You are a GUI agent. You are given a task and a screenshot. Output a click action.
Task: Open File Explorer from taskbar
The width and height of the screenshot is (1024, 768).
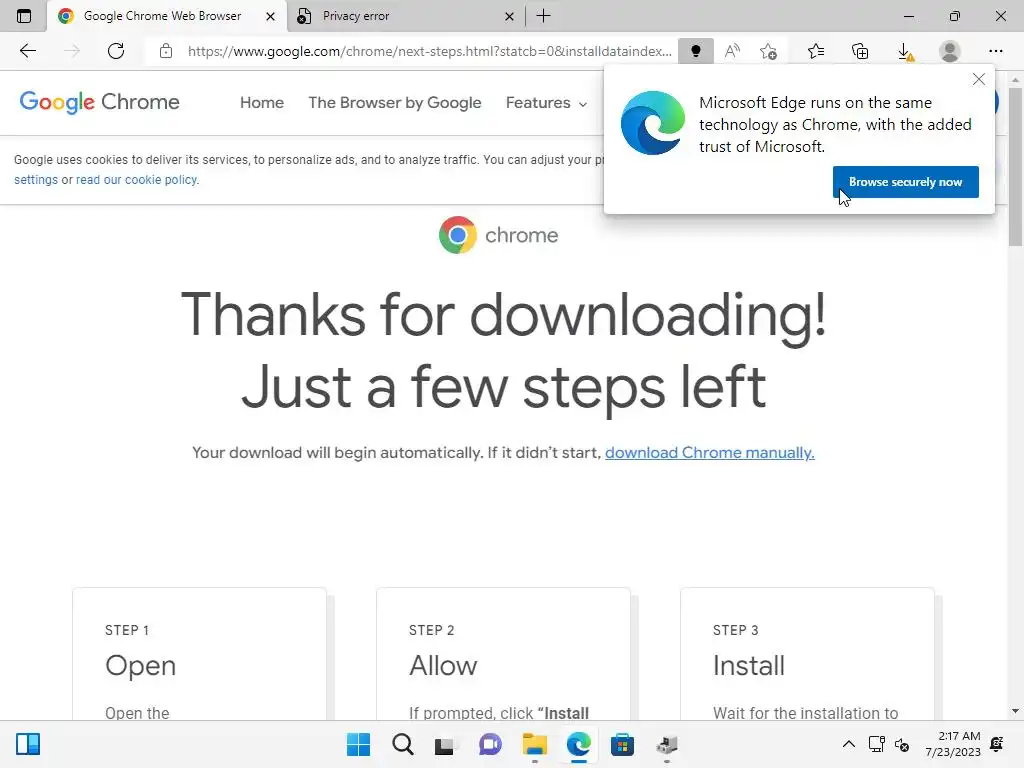coord(534,744)
